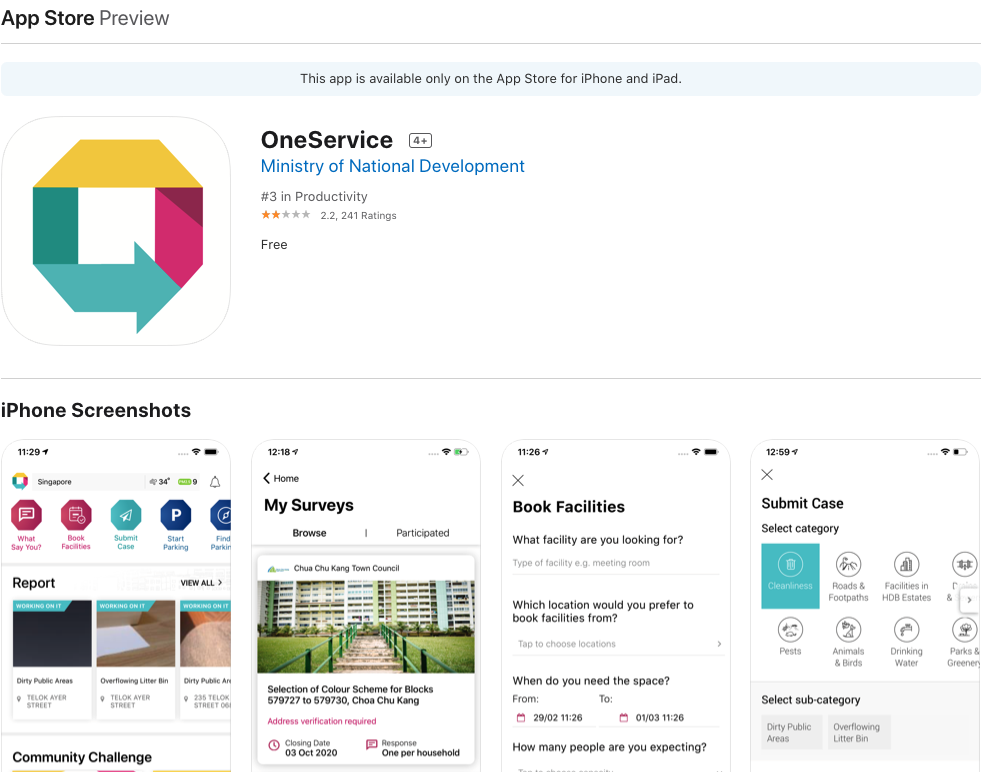Click the Community Challenge heading
981x772 pixels.
tap(82, 757)
